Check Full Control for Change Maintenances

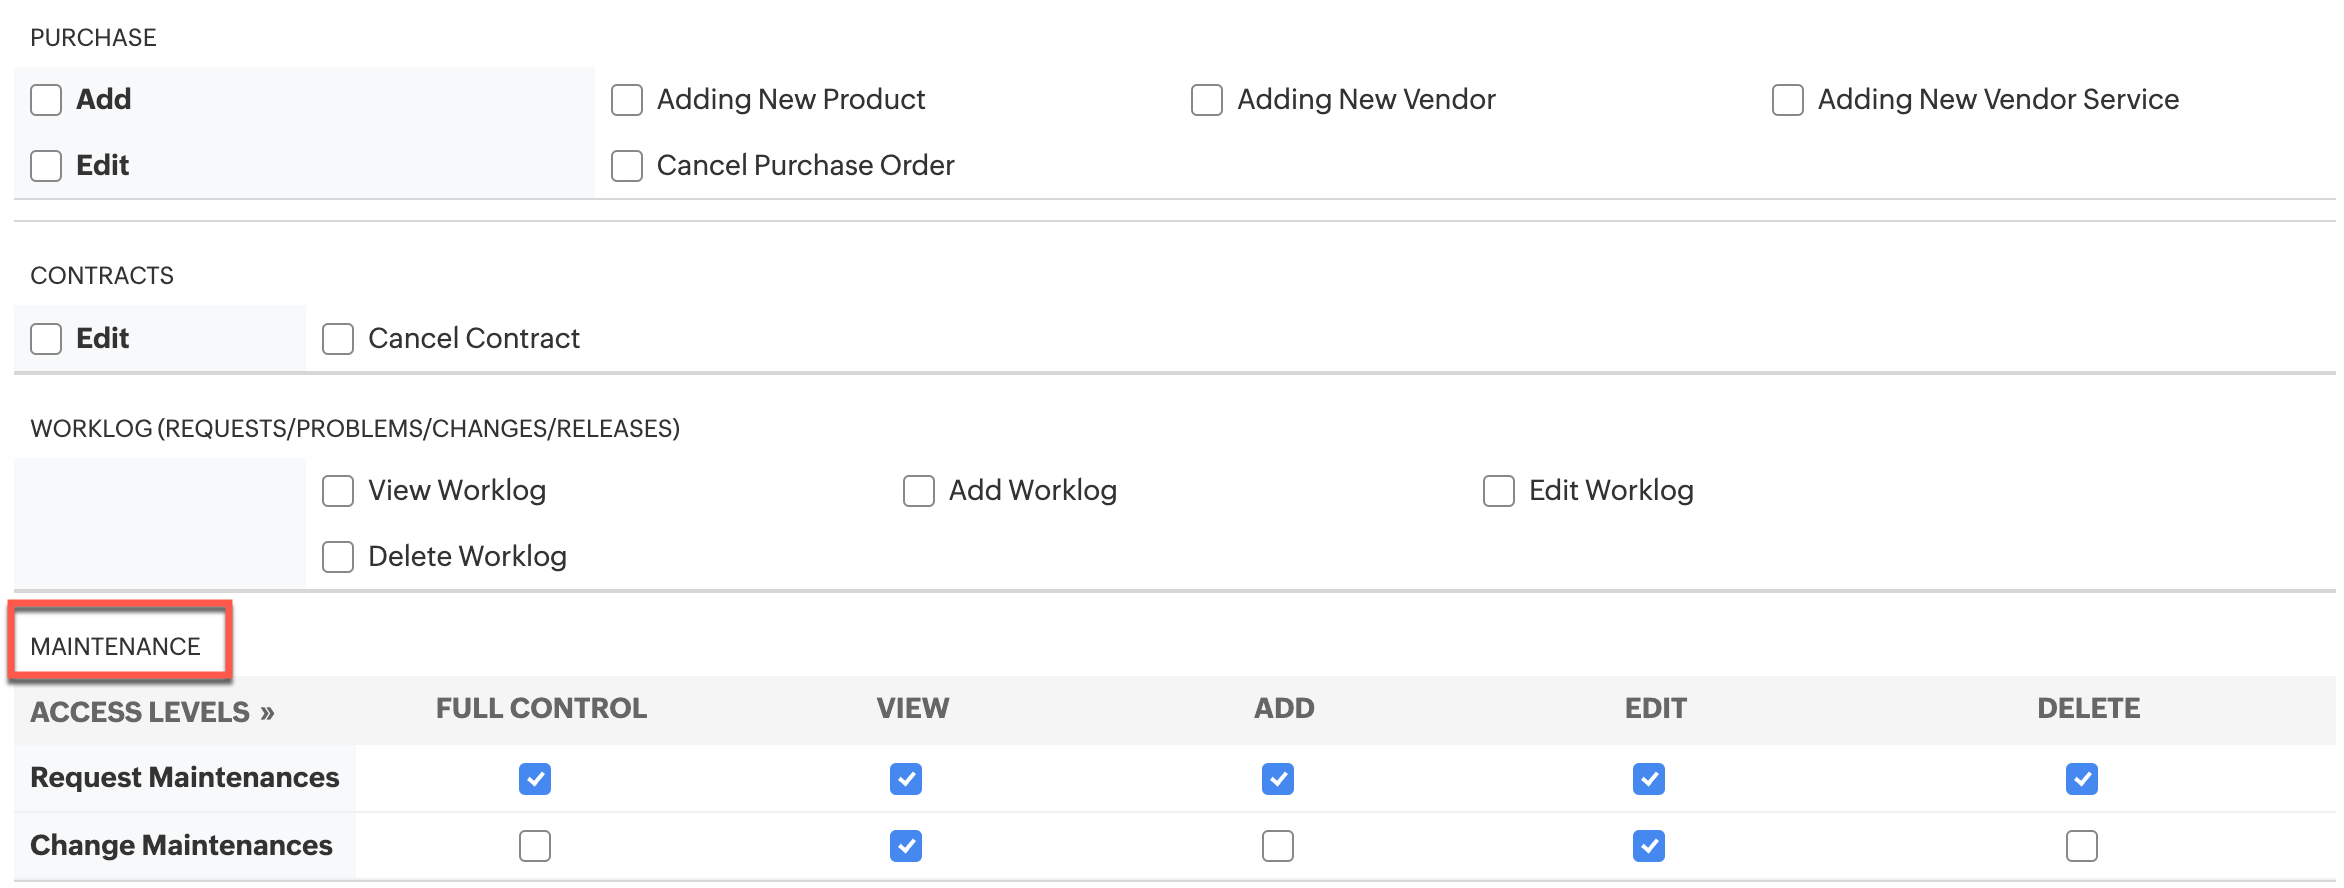click(x=535, y=846)
